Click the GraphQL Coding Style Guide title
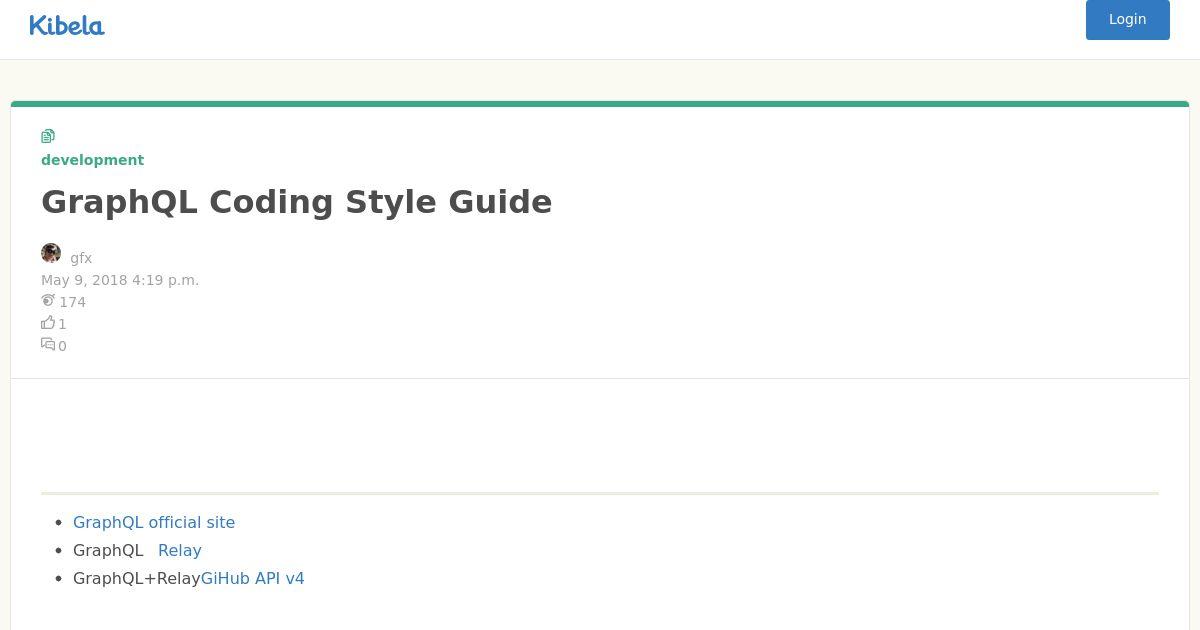The image size is (1200, 630). click(296, 202)
